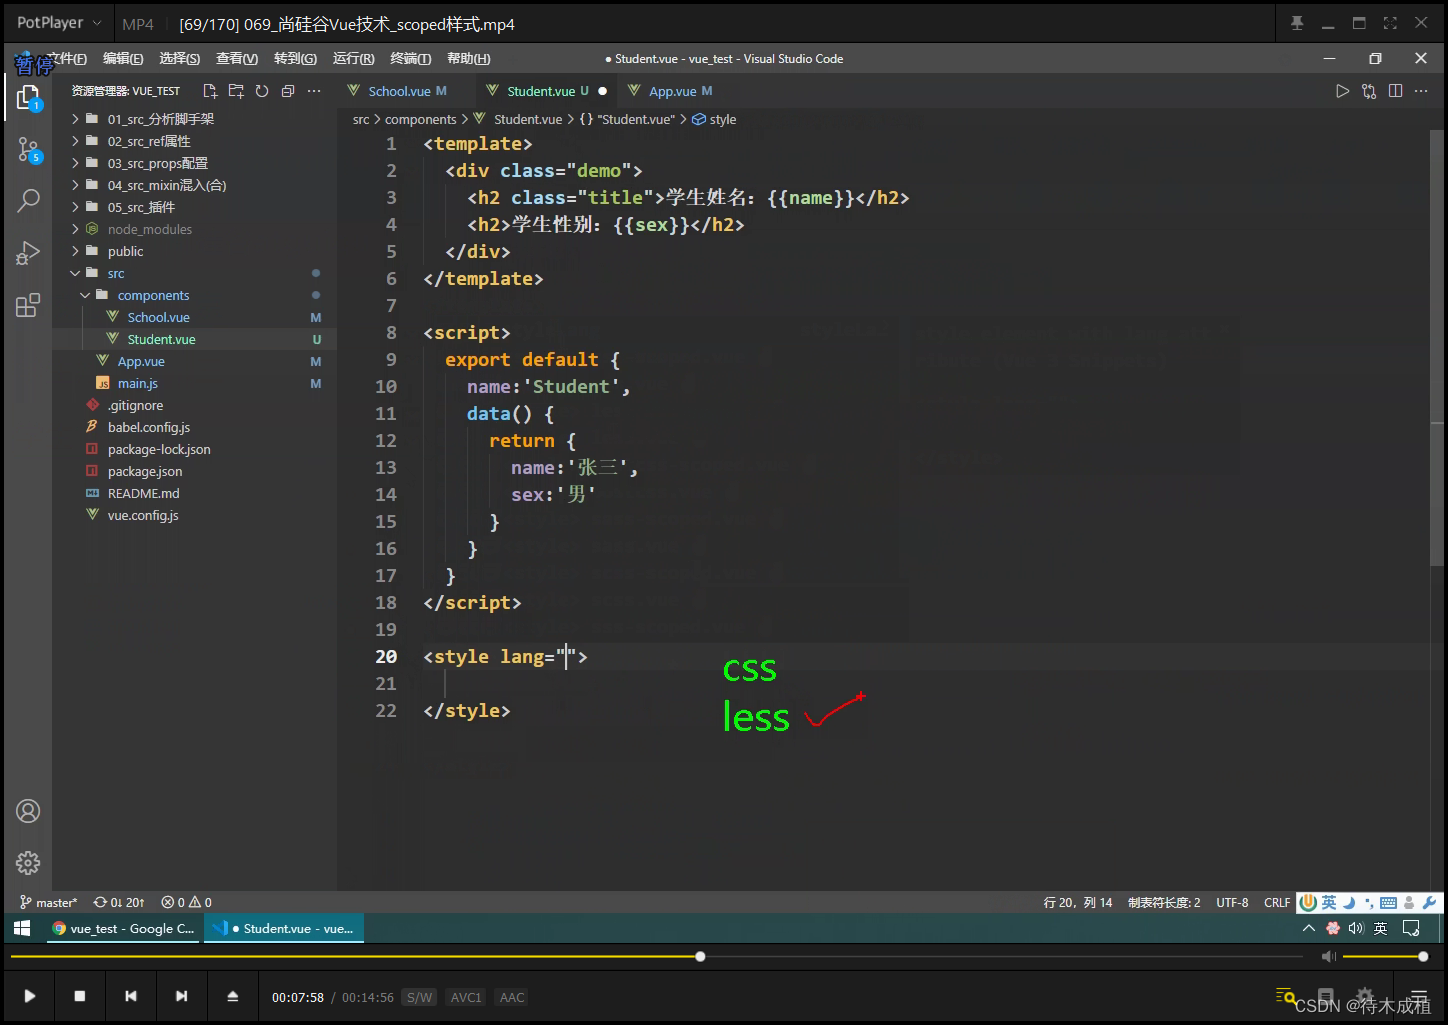The height and width of the screenshot is (1025, 1448).
Task: Collapse all folders in explorer
Action: [x=288, y=91]
